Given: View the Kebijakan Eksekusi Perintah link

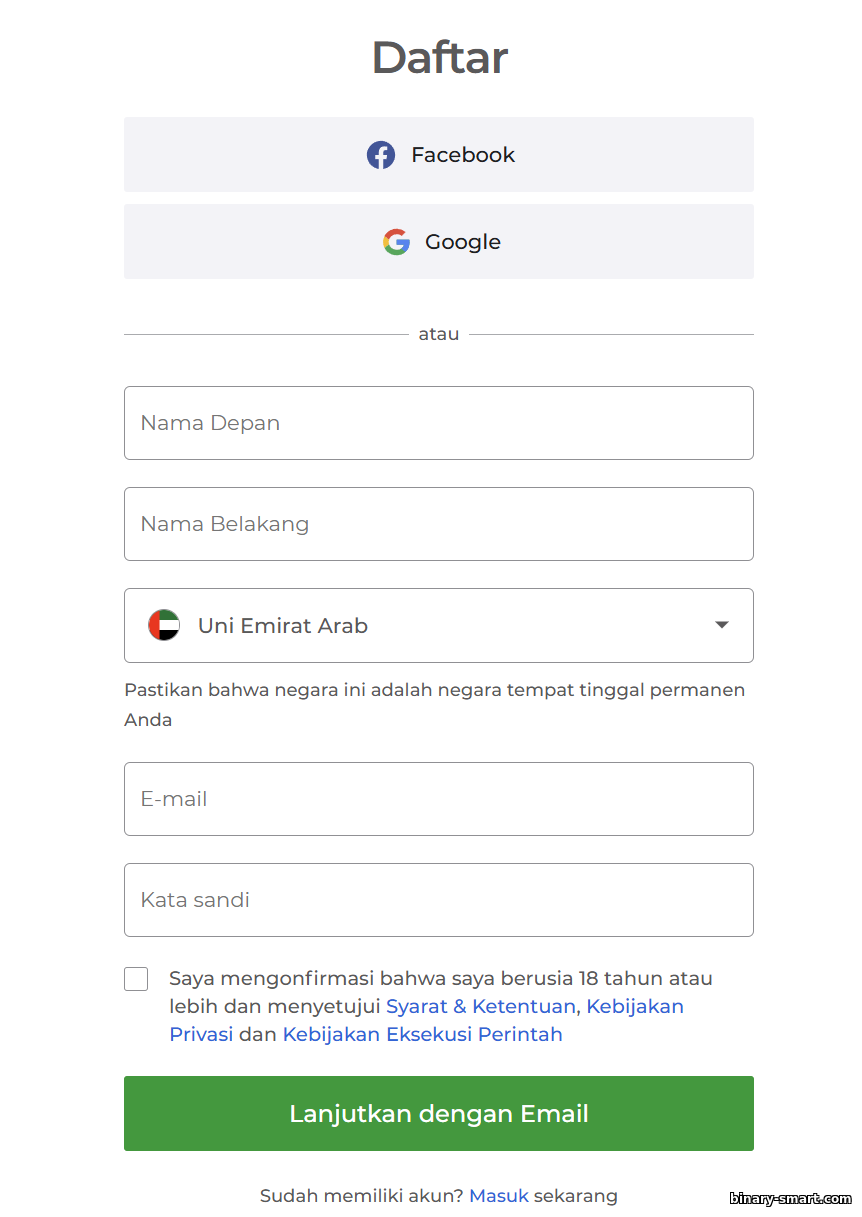Looking at the screenshot, I should tap(422, 1034).
